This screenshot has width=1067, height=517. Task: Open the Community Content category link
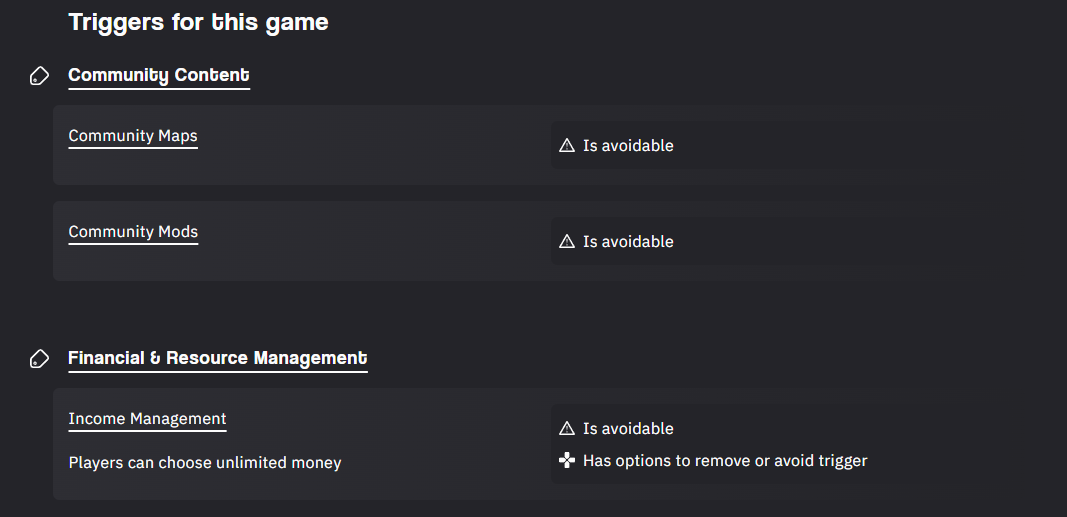tap(159, 76)
